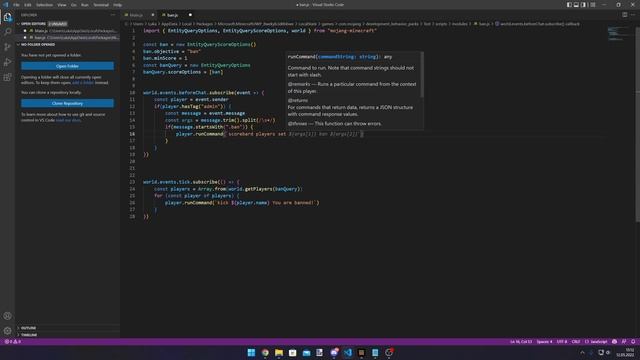Click Visual Studio Code taskbar icon
The width and height of the screenshot is (640, 360).
pyautogui.click(x=348, y=353)
